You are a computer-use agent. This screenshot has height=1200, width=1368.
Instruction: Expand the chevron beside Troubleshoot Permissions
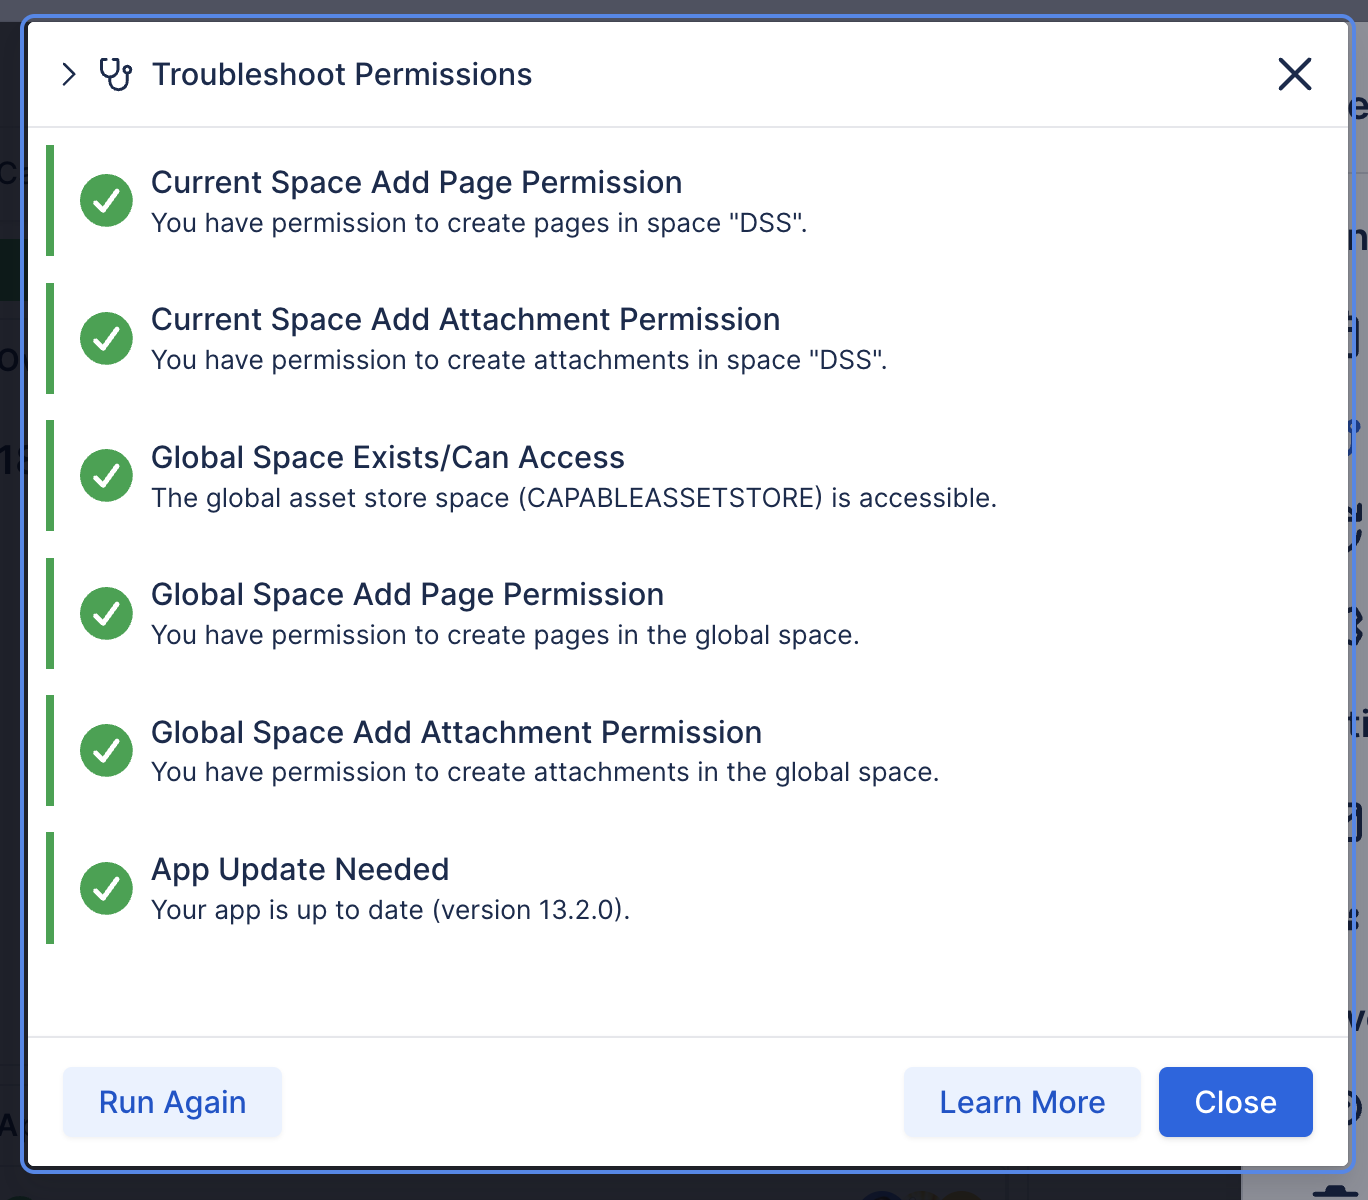68,75
